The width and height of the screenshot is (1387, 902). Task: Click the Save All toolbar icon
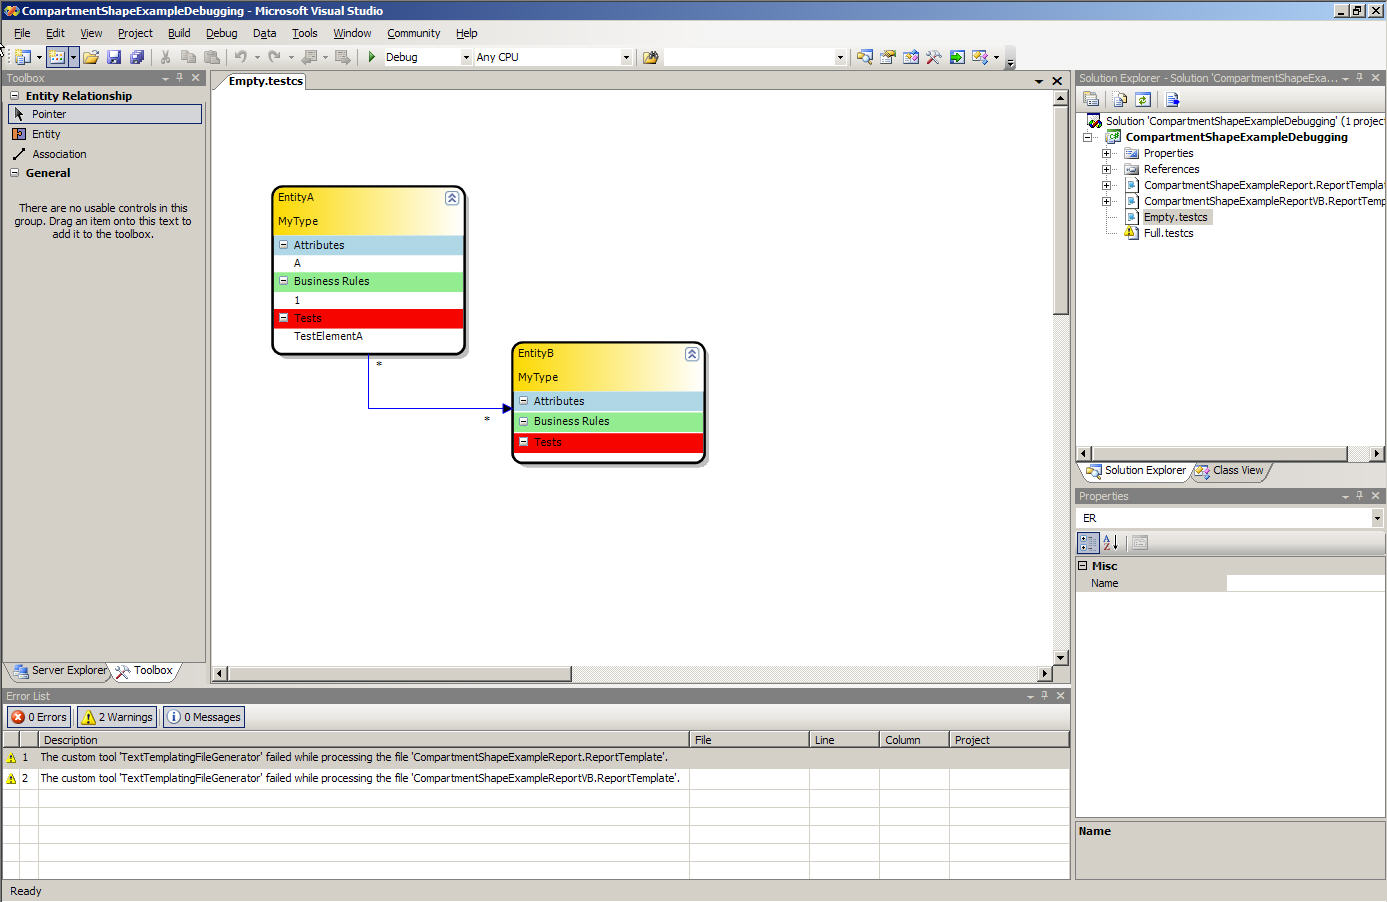[137, 57]
